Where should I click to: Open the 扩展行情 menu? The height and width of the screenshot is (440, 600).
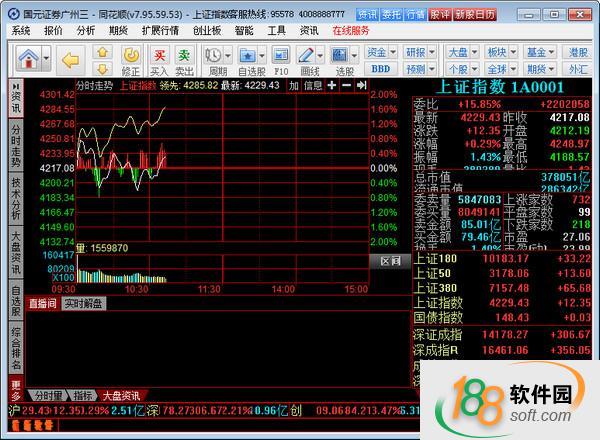pos(160,31)
